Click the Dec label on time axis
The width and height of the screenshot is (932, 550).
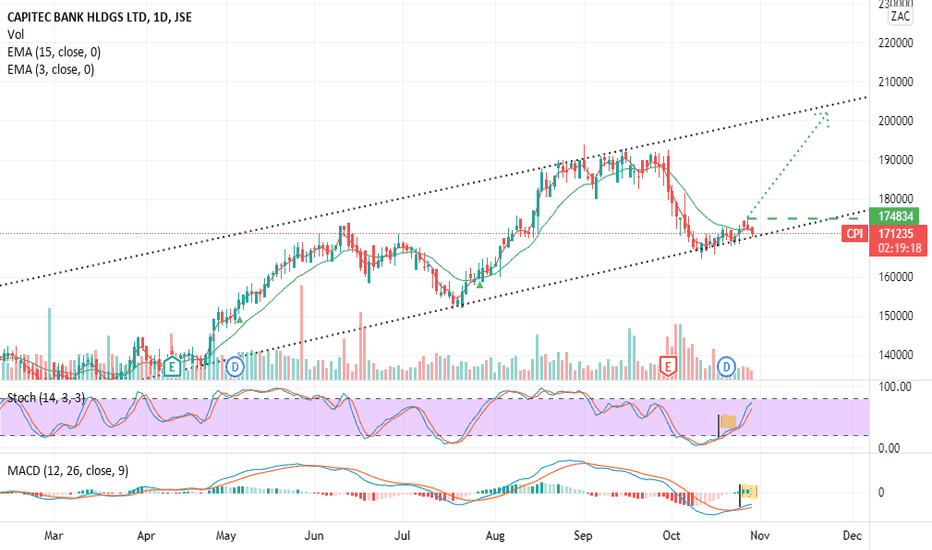852,536
